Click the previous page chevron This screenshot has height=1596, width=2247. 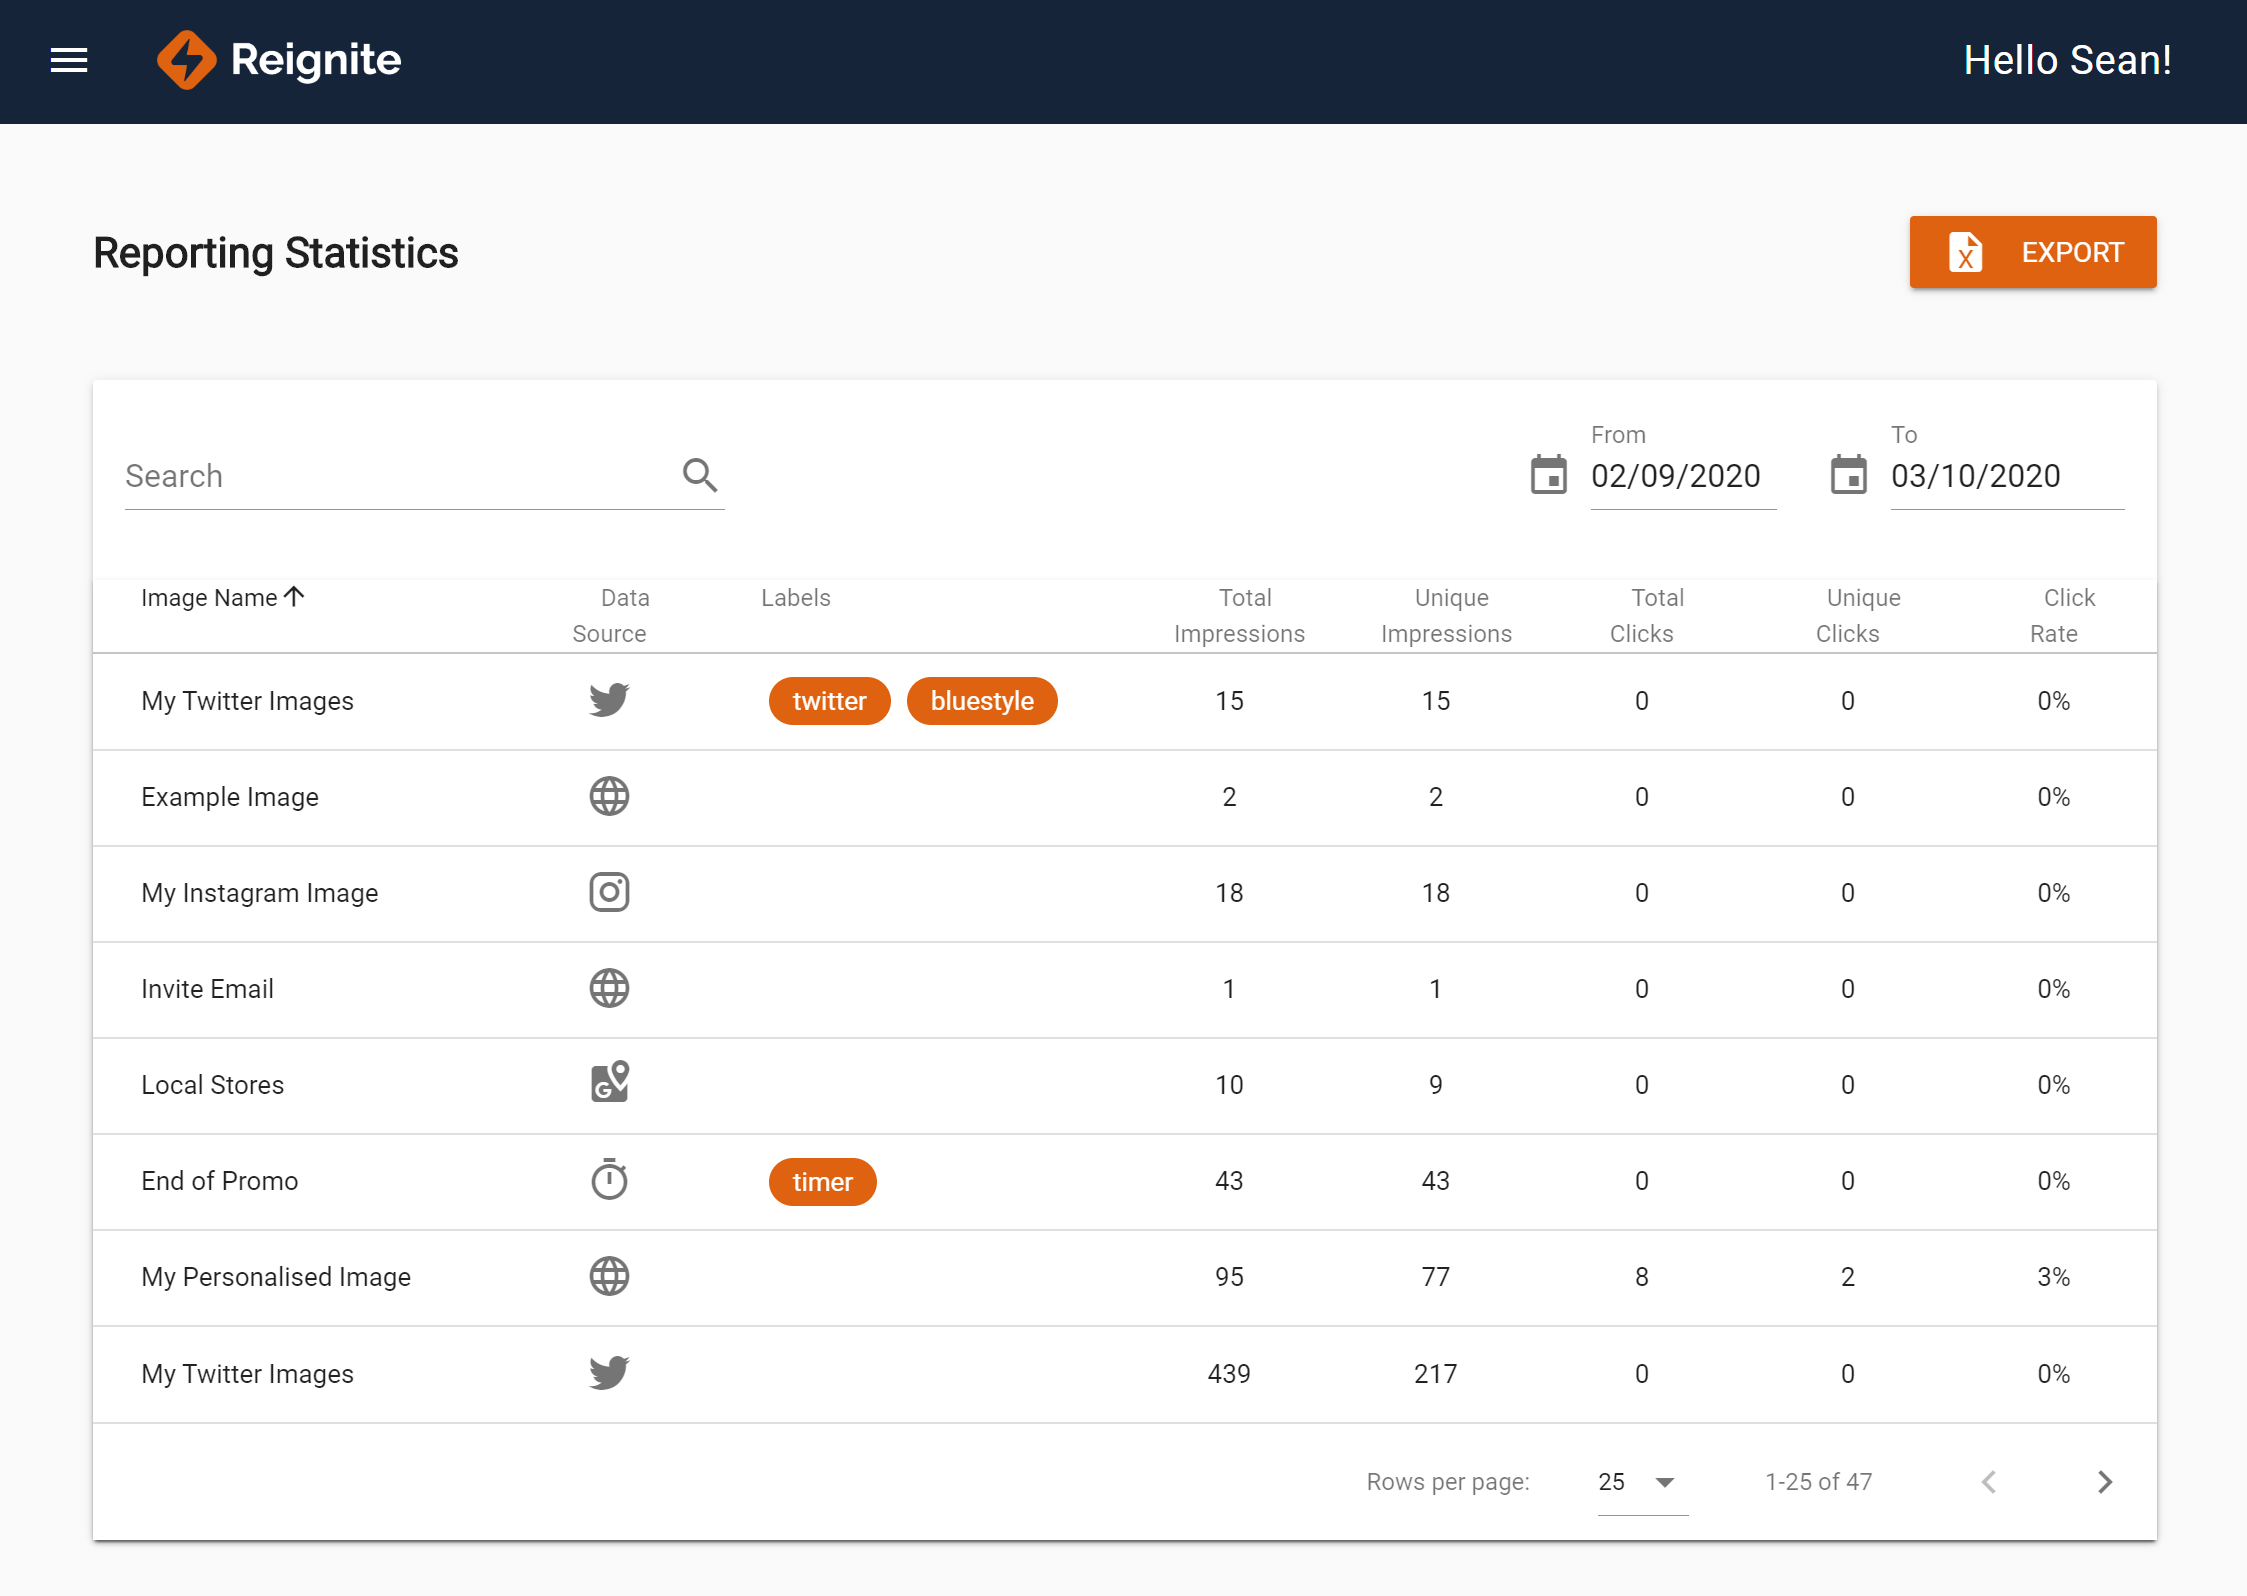click(x=1989, y=1482)
